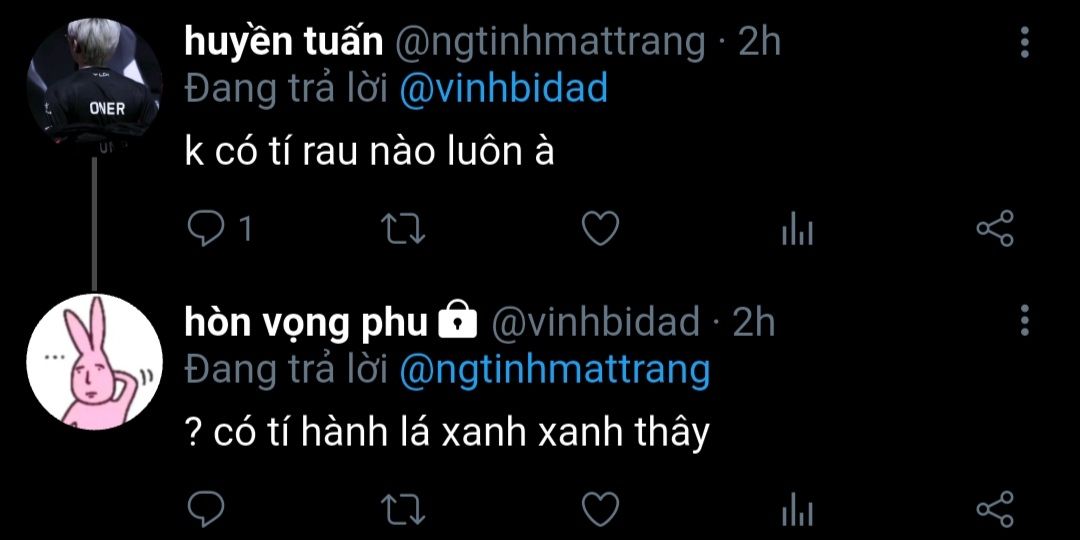Open the pink rabbit profile avatar
1080x540 pixels.
pos(94,362)
